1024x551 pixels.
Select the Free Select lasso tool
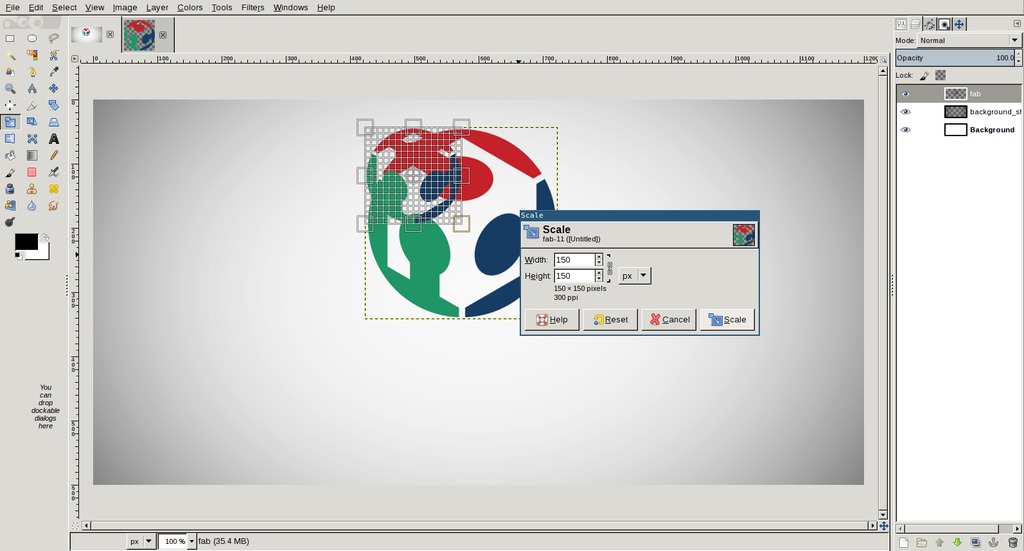(54, 39)
